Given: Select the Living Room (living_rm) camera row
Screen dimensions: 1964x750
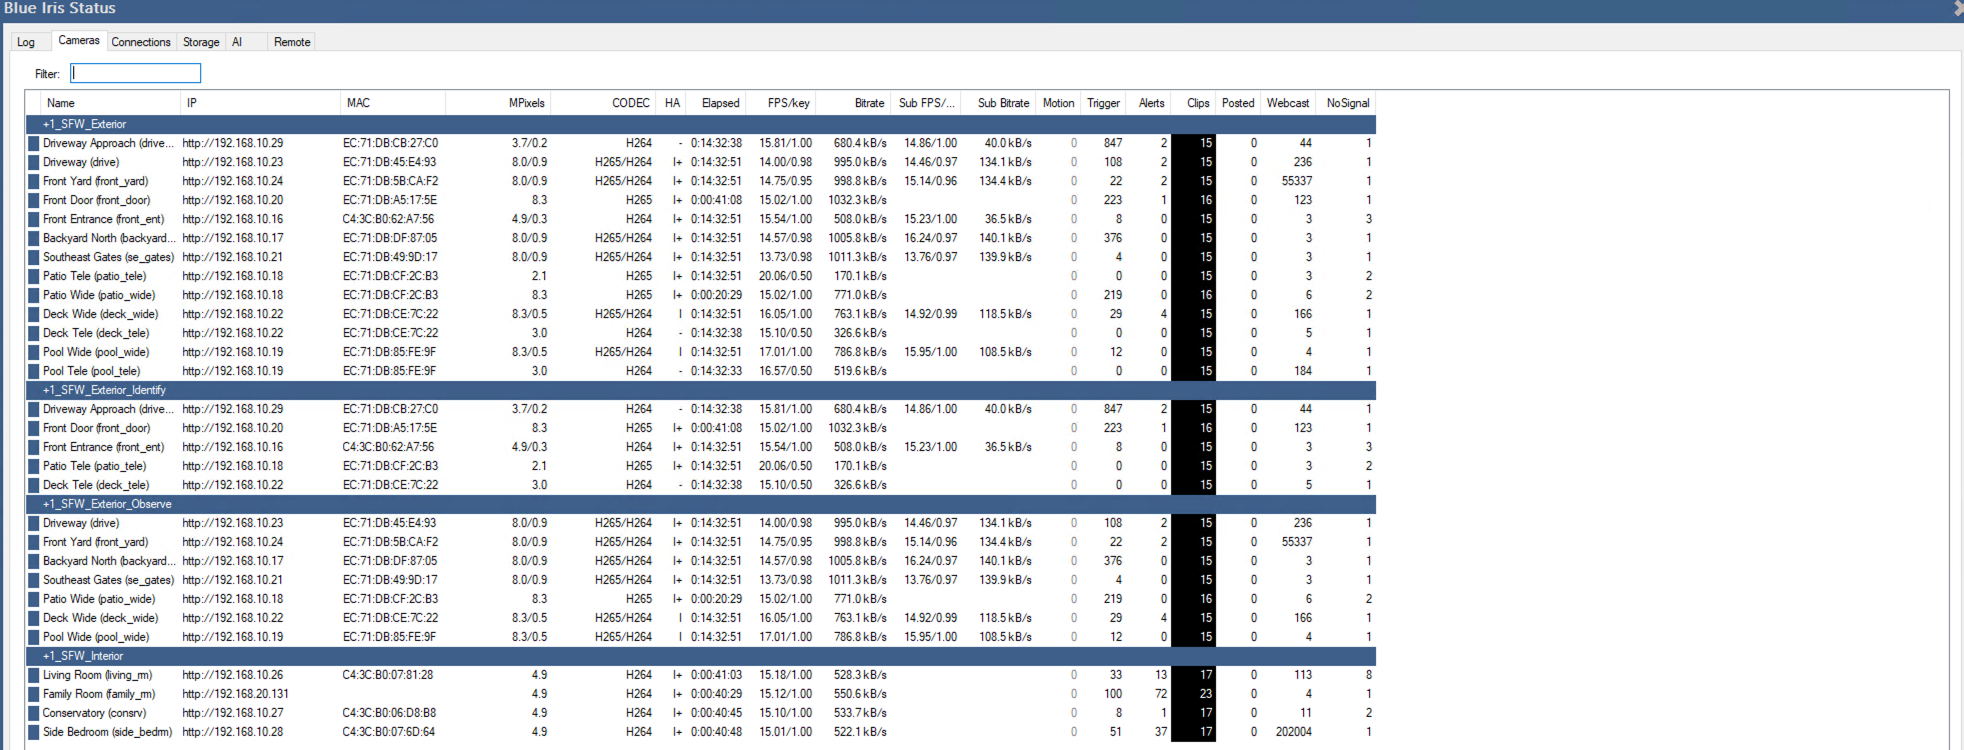Looking at the screenshot, I should click(x=700, y=675).
